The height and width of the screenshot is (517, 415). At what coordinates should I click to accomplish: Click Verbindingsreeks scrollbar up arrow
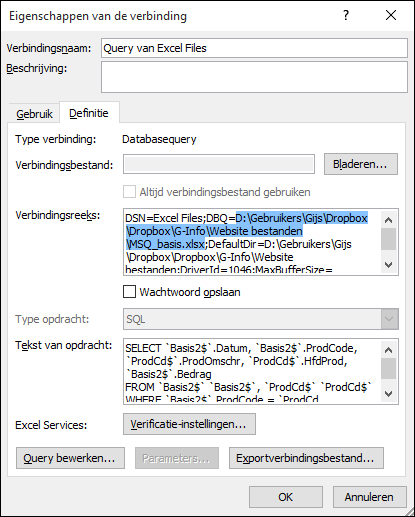[388, 220]
